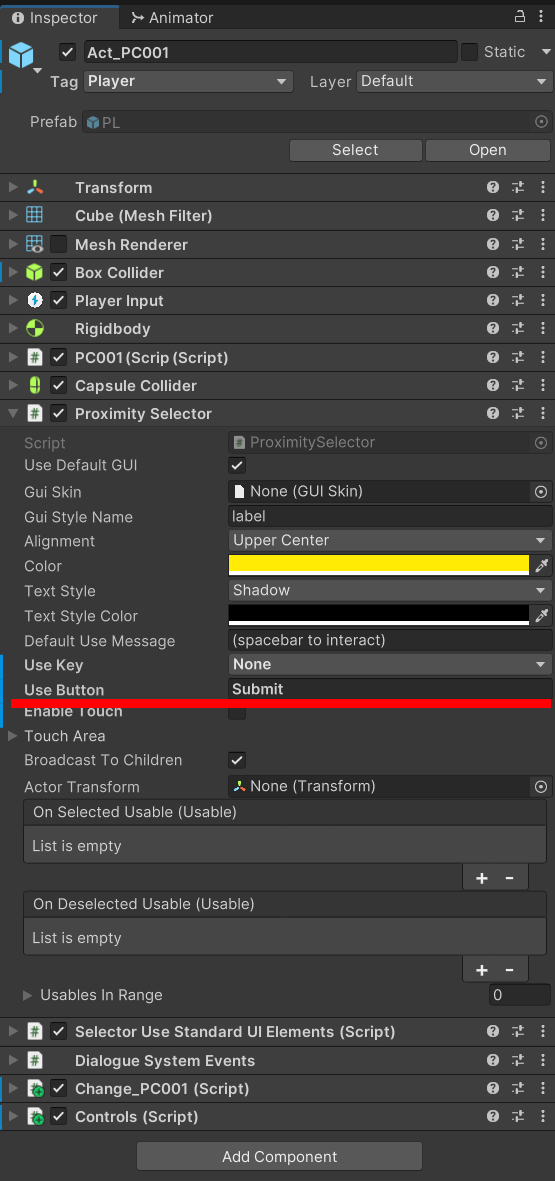The width and height of the screenshot is (555, 1181).
Task: Open help for Transform component
Action: tap(492, 188)
